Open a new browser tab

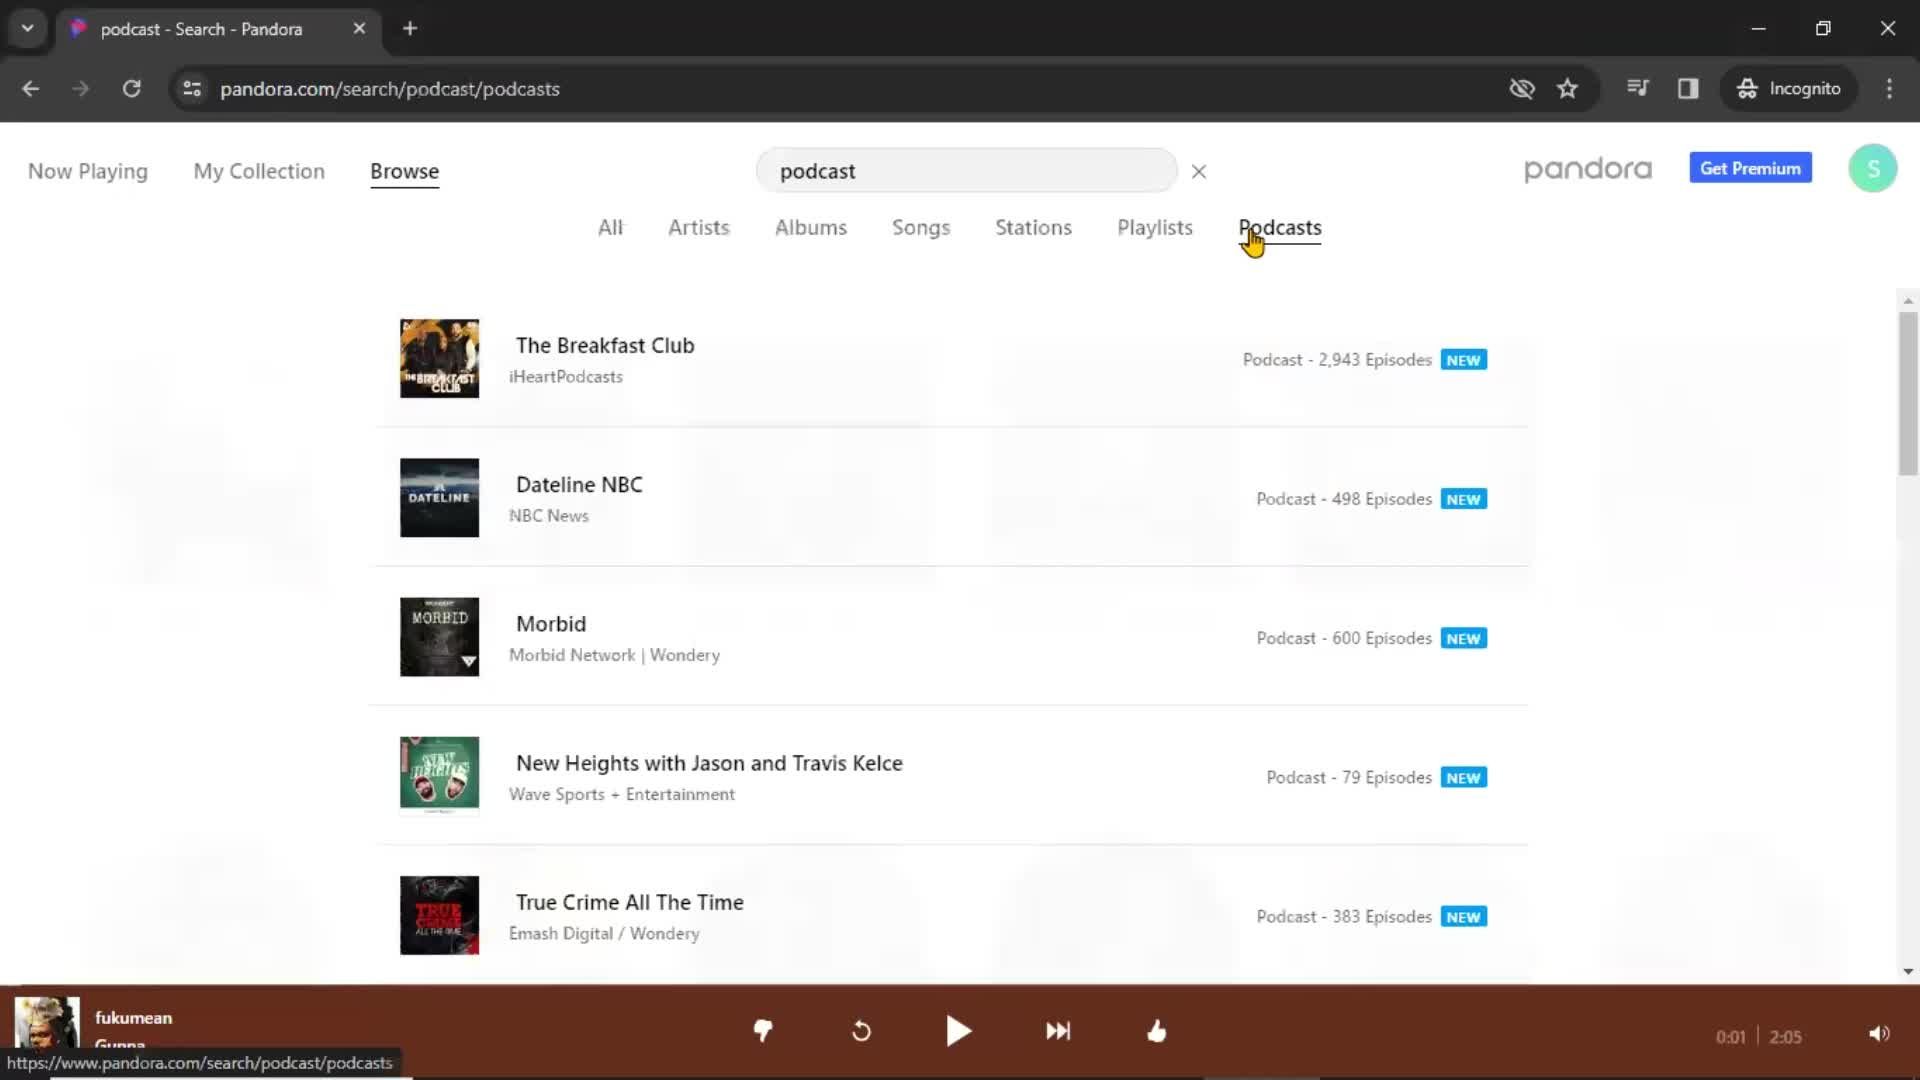[x=410, y=29]
